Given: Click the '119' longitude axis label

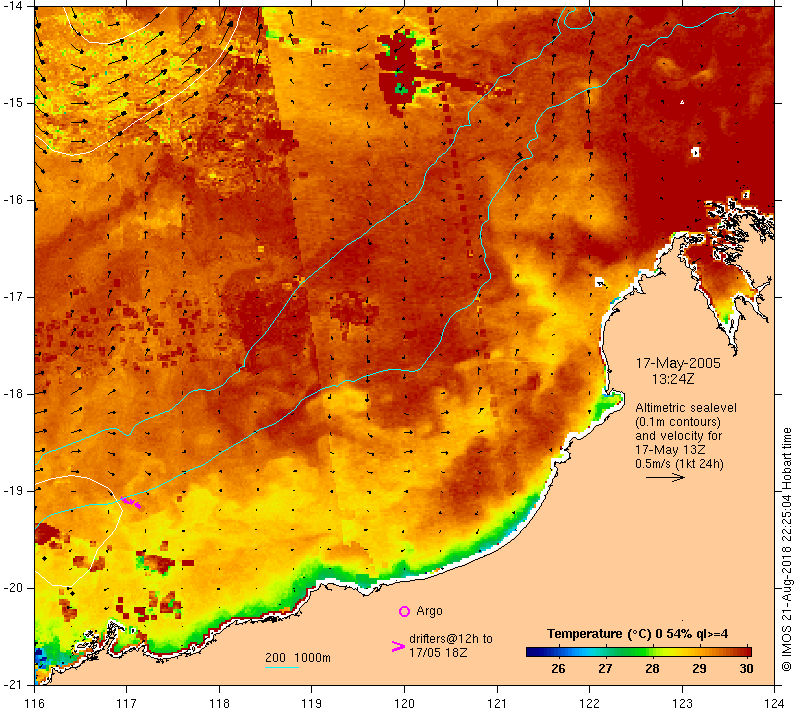Looking at the screenshot, I should coord(312,703).
